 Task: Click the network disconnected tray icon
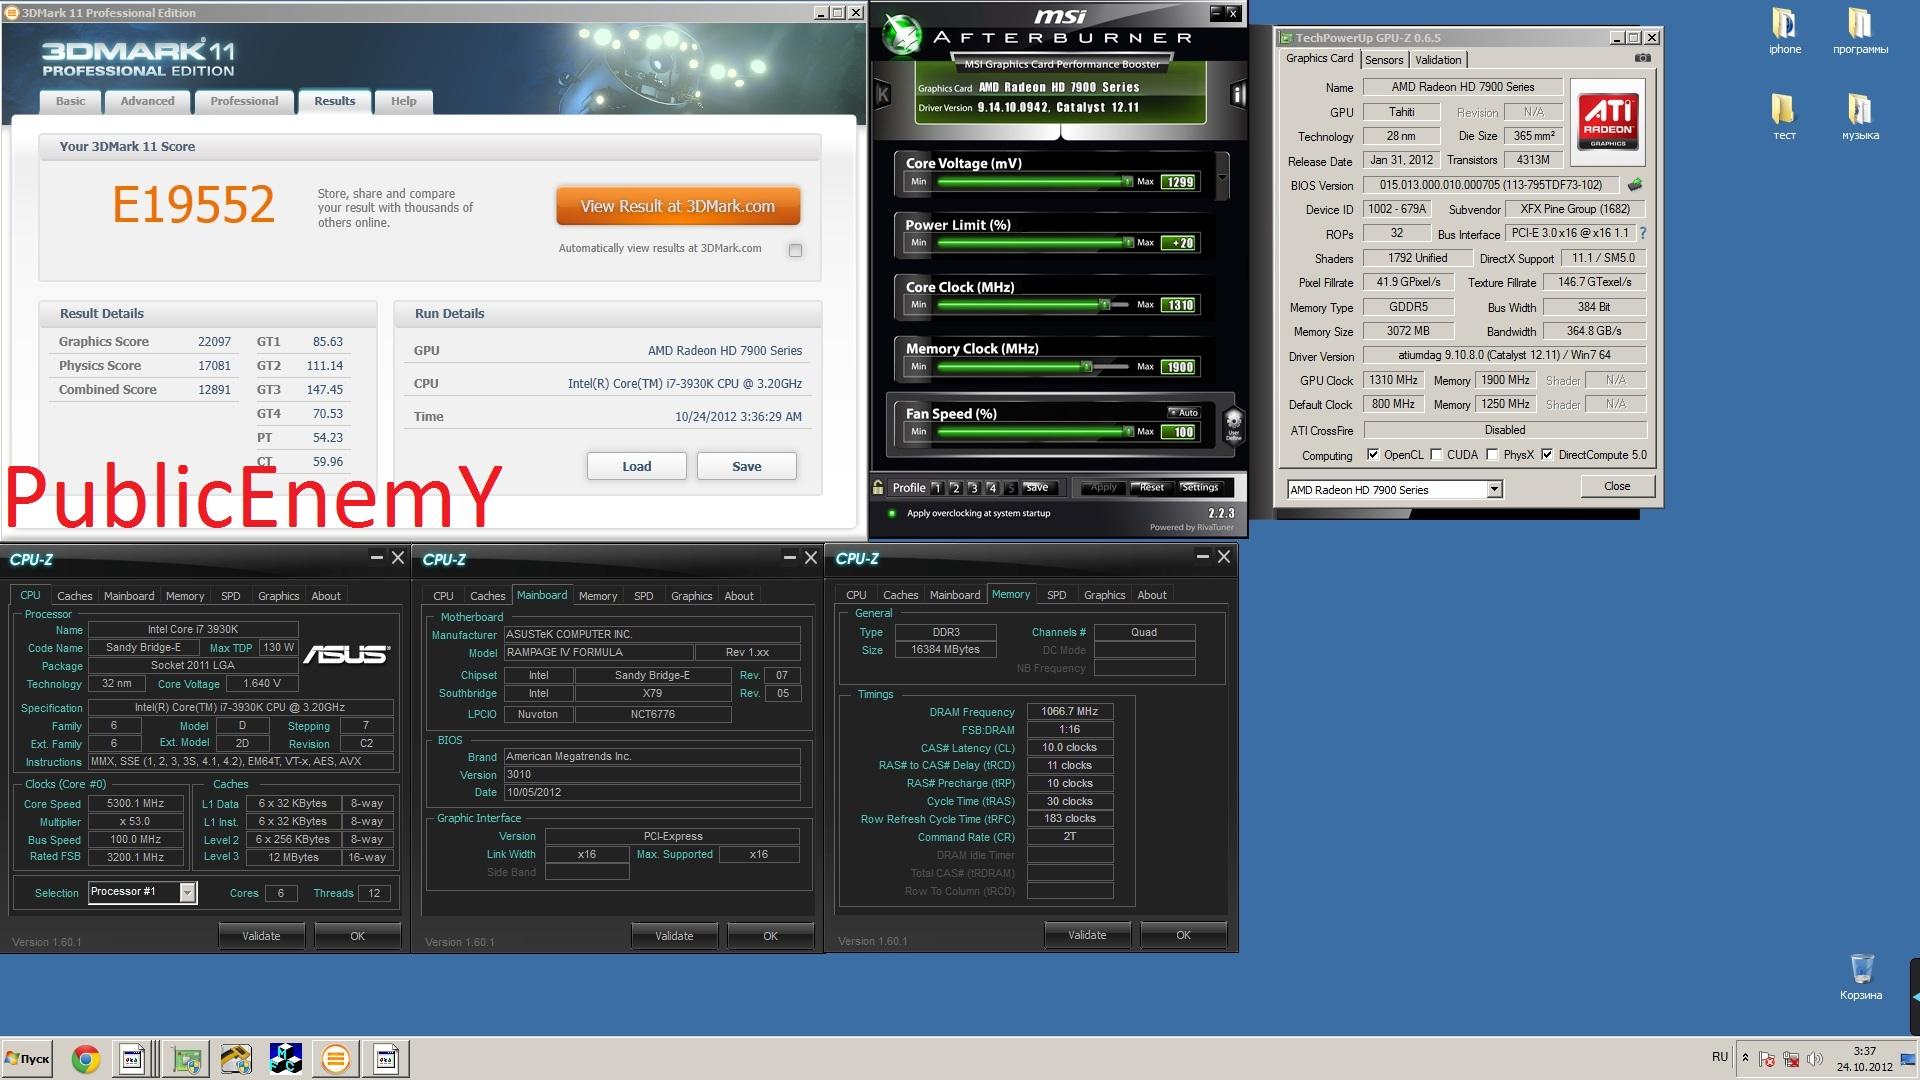point(1791,1059)
